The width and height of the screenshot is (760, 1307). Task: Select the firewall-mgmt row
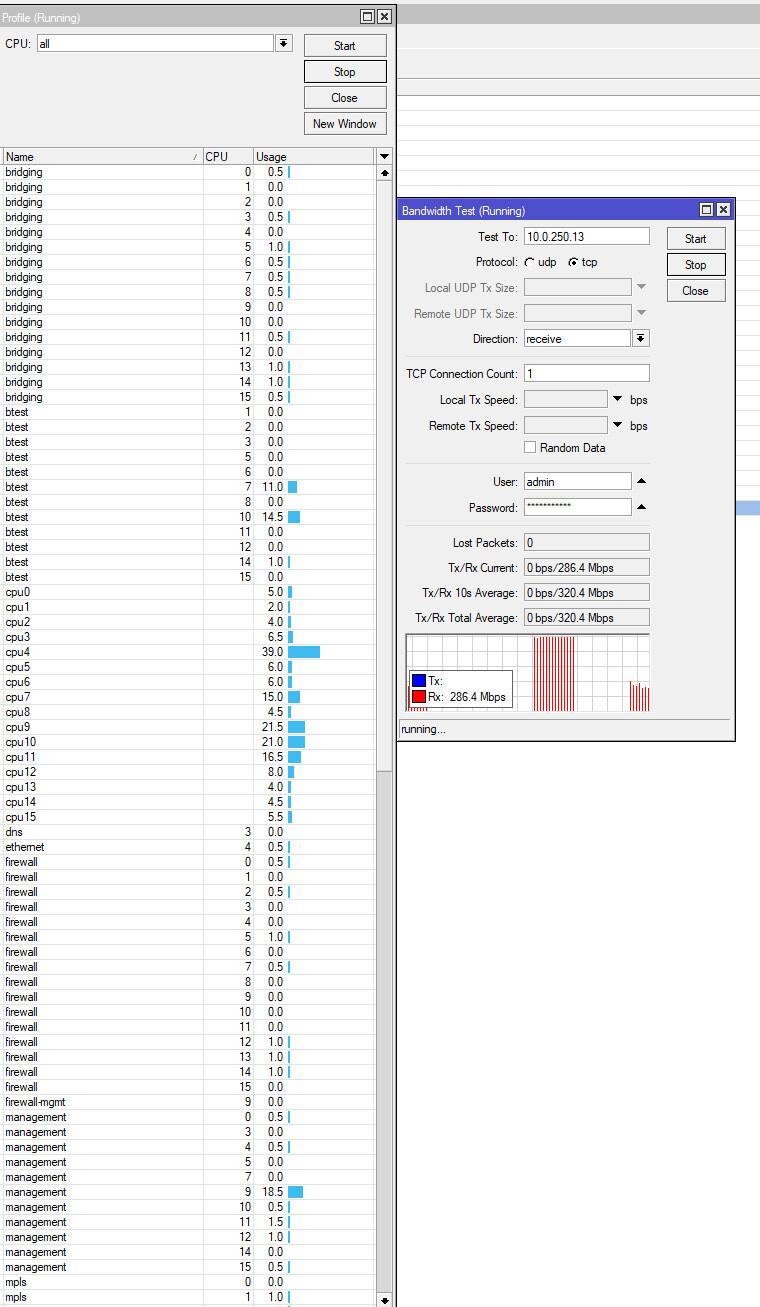coord(189,1102)
